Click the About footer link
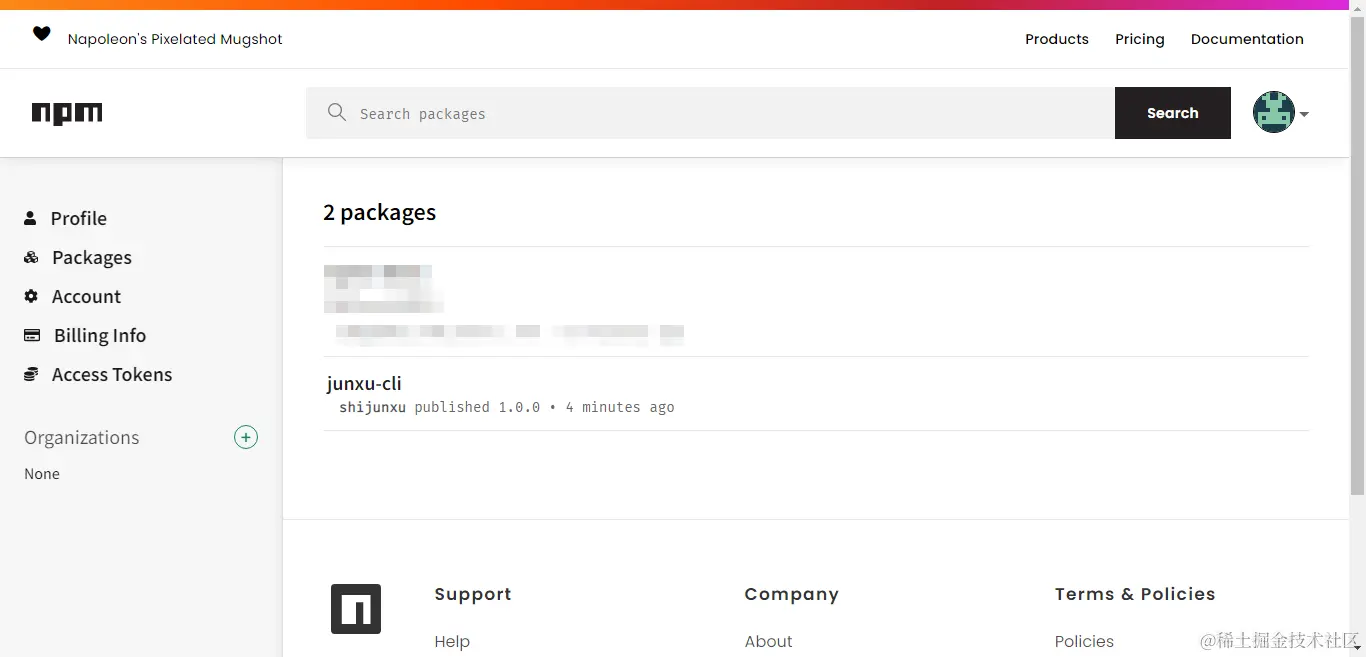 [768, 641]
